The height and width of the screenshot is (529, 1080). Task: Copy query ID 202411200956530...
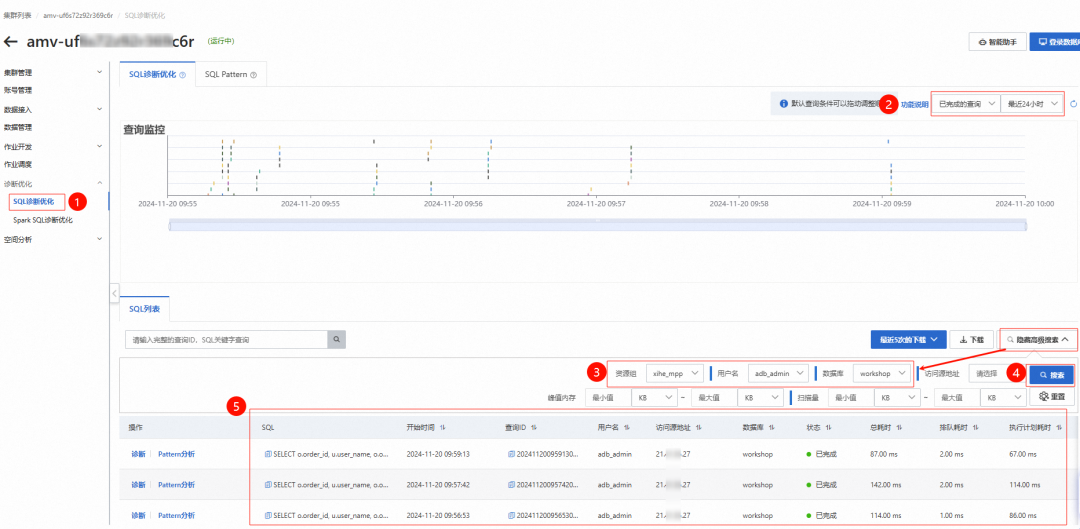511,515
